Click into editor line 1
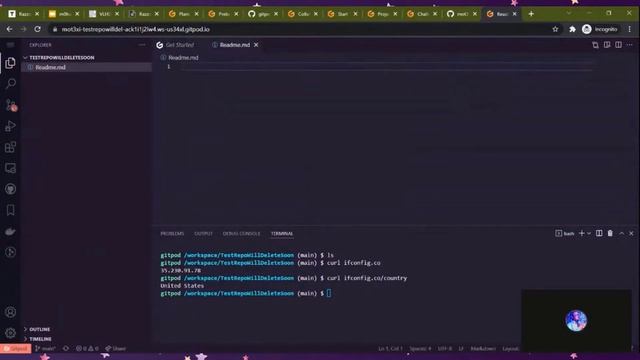 coord(386,67)
